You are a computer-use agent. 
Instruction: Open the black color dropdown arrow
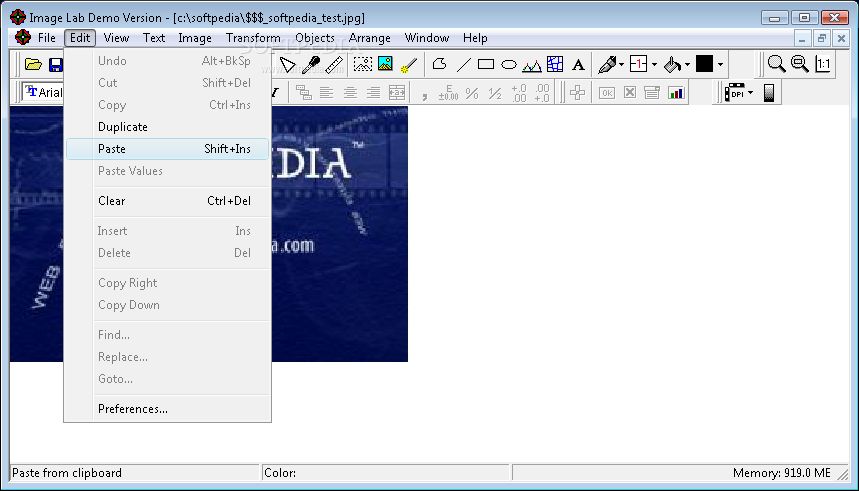pos(720,65)
